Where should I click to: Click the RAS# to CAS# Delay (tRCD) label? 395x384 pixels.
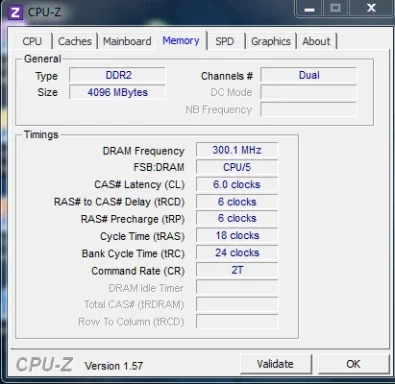[x=119, y=202]
